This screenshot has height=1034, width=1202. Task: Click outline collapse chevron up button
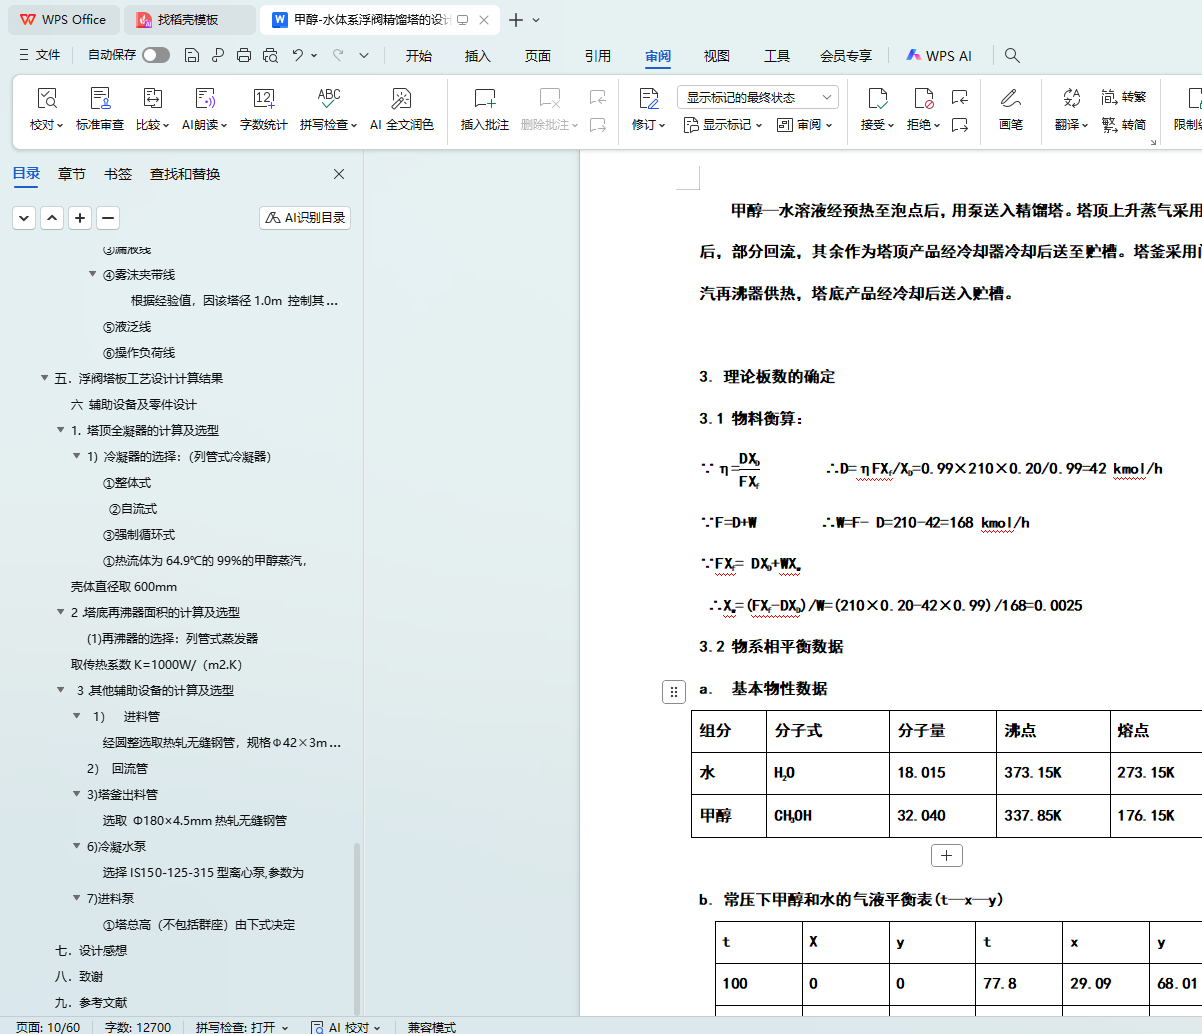[x=52, y=217]
